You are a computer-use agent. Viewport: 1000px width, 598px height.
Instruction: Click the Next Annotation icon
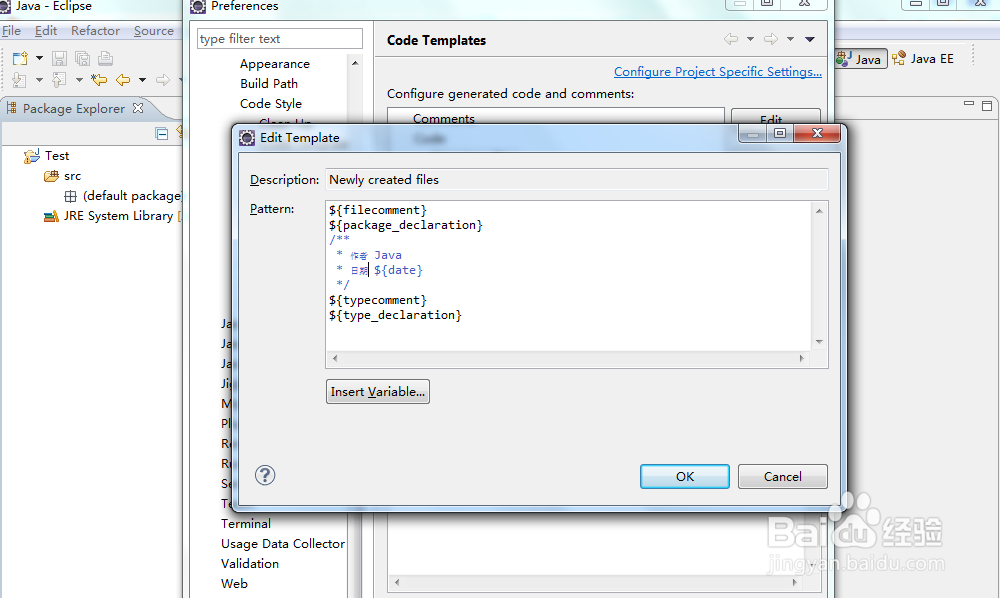[20, 80]
